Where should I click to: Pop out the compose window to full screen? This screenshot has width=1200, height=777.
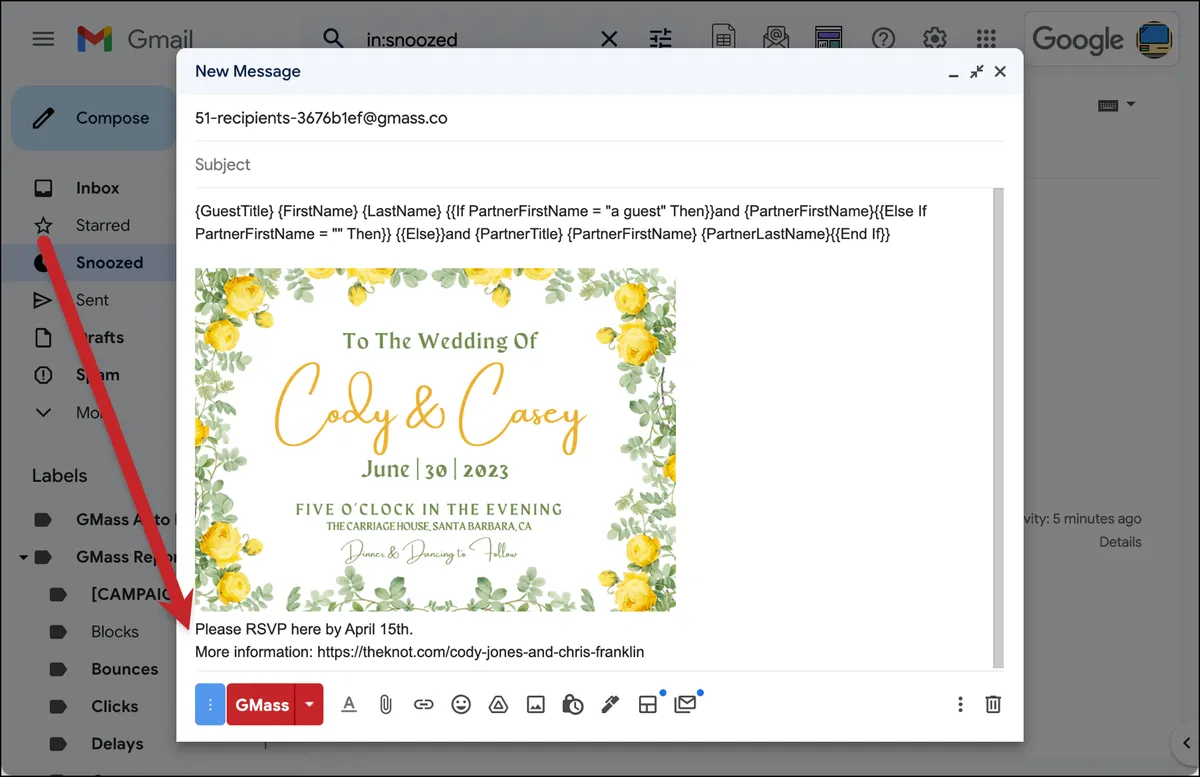977,72
